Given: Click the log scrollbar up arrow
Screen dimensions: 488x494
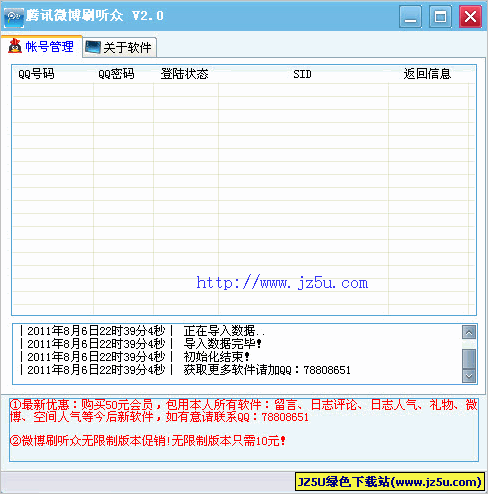Looking at the screenshot, I should tap(469, 332).
